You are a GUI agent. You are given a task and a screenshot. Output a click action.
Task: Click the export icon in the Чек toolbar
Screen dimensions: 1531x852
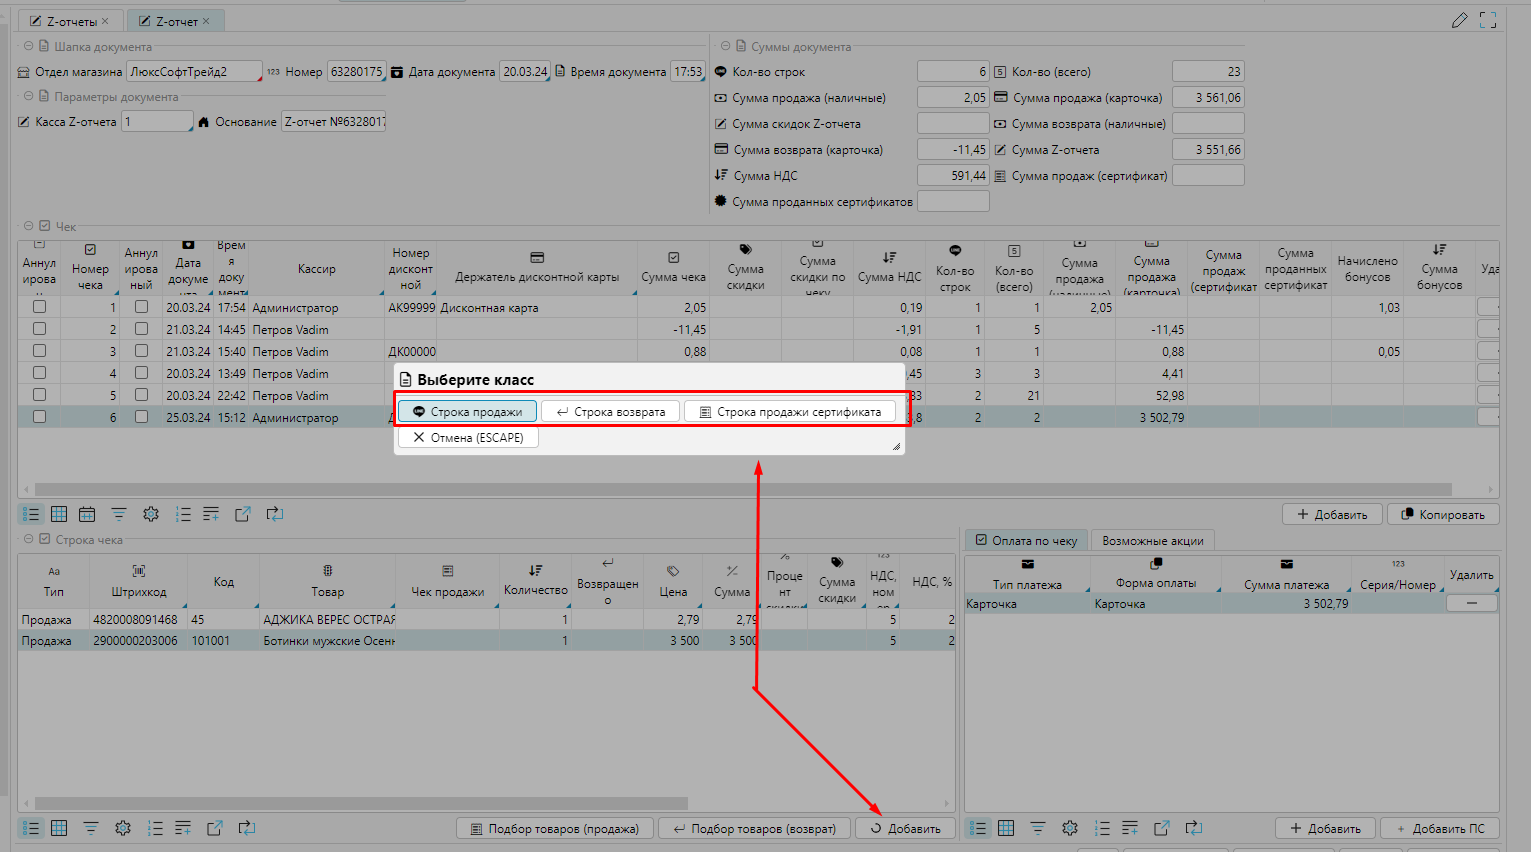[242, 514]
